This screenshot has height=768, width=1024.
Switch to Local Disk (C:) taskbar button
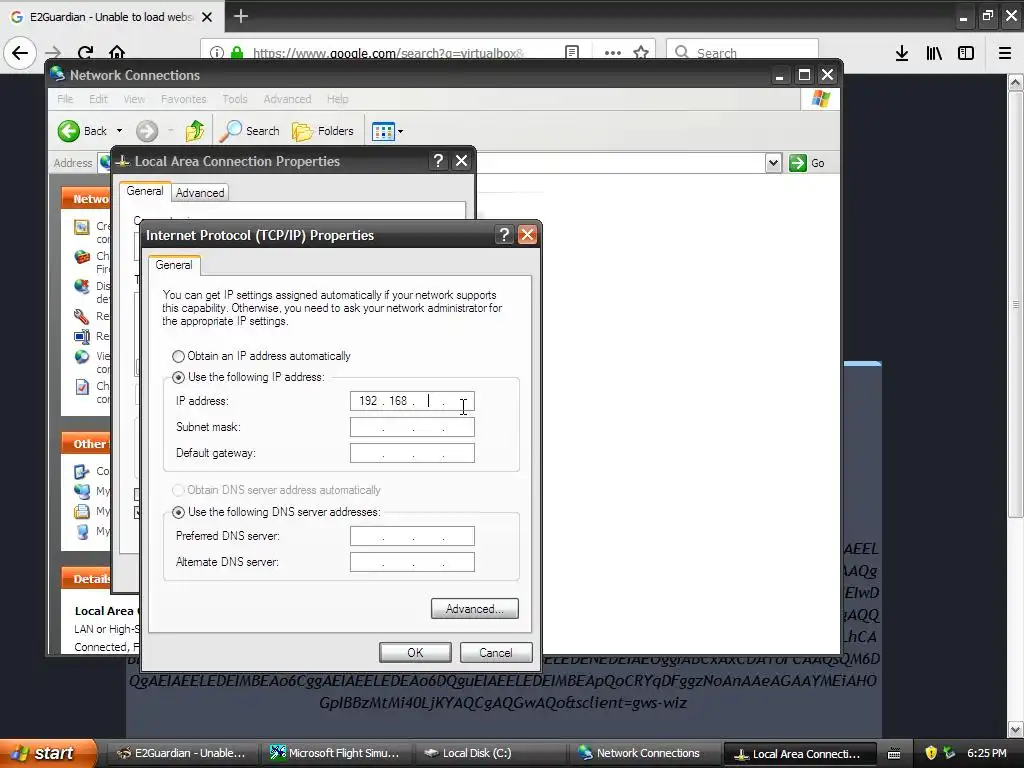coord(491,754)
